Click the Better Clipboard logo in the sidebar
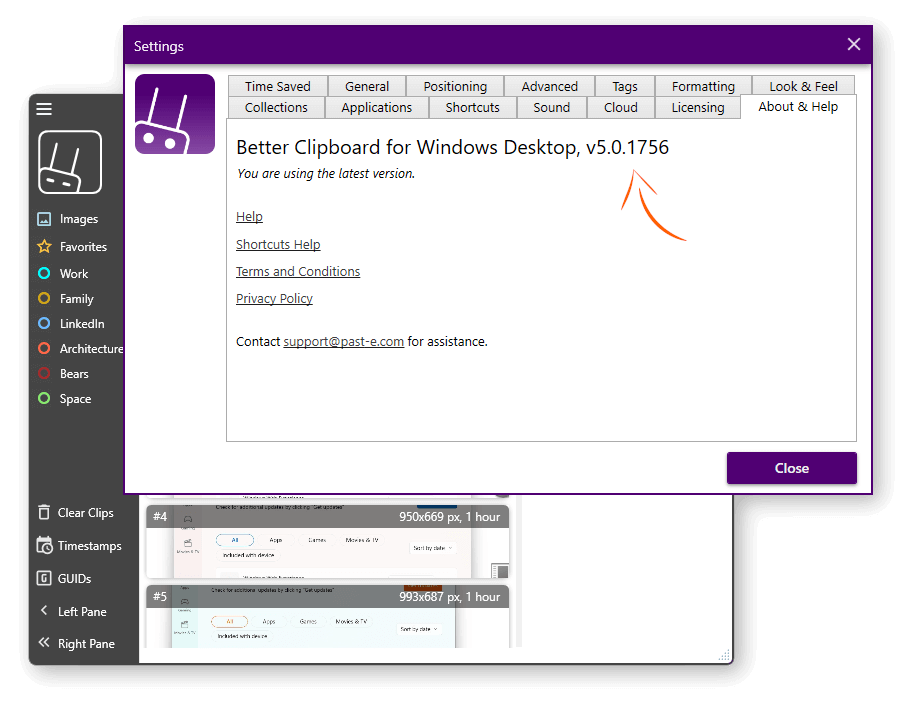915x721 pixels. 70,162
